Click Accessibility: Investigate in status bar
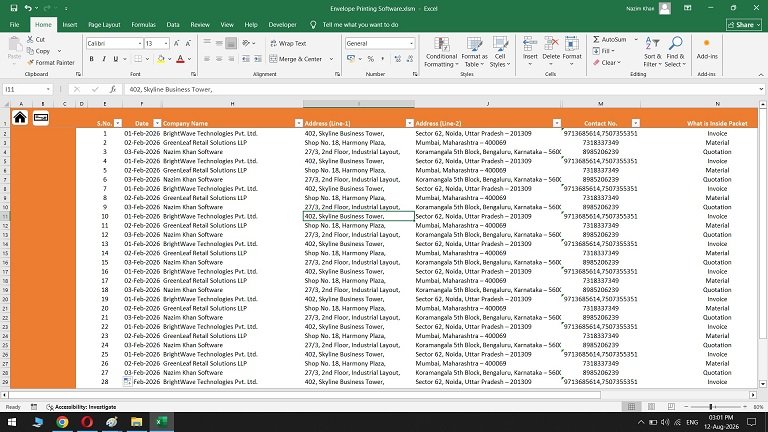 [81, 407]
